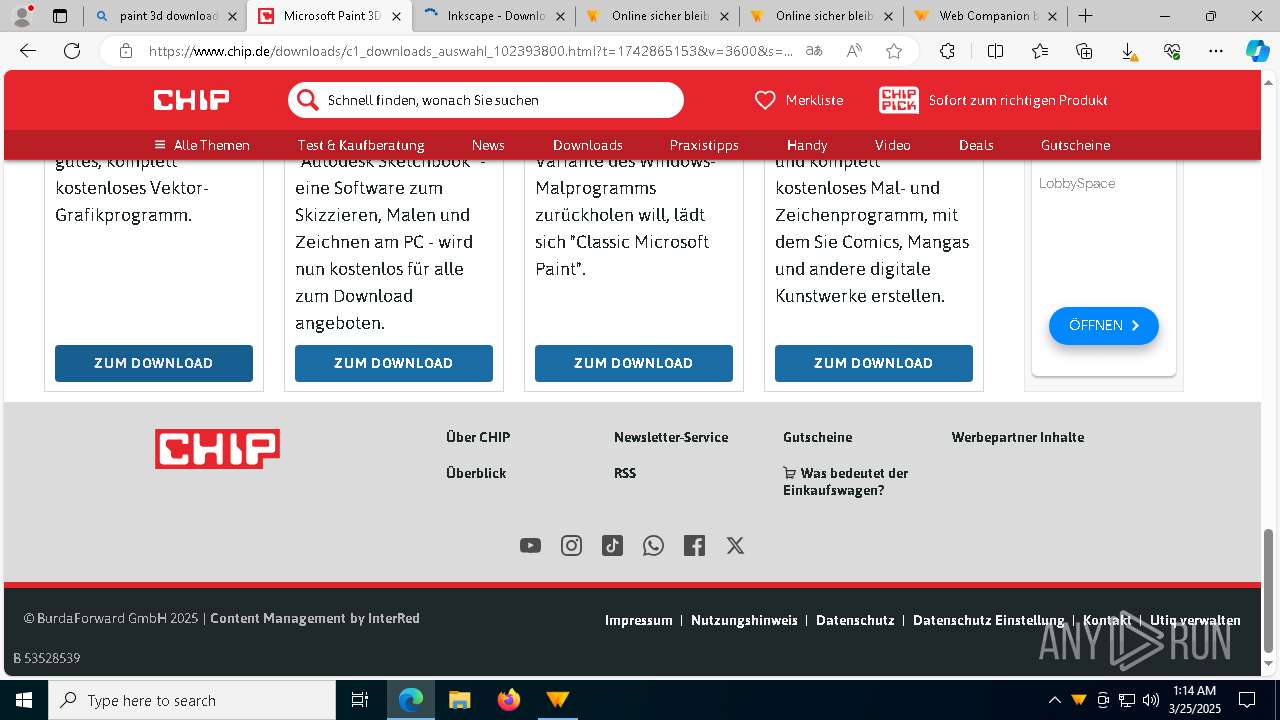Open the RSS footer link
This screenshot has height=720, width=1280.
[625, 473]
